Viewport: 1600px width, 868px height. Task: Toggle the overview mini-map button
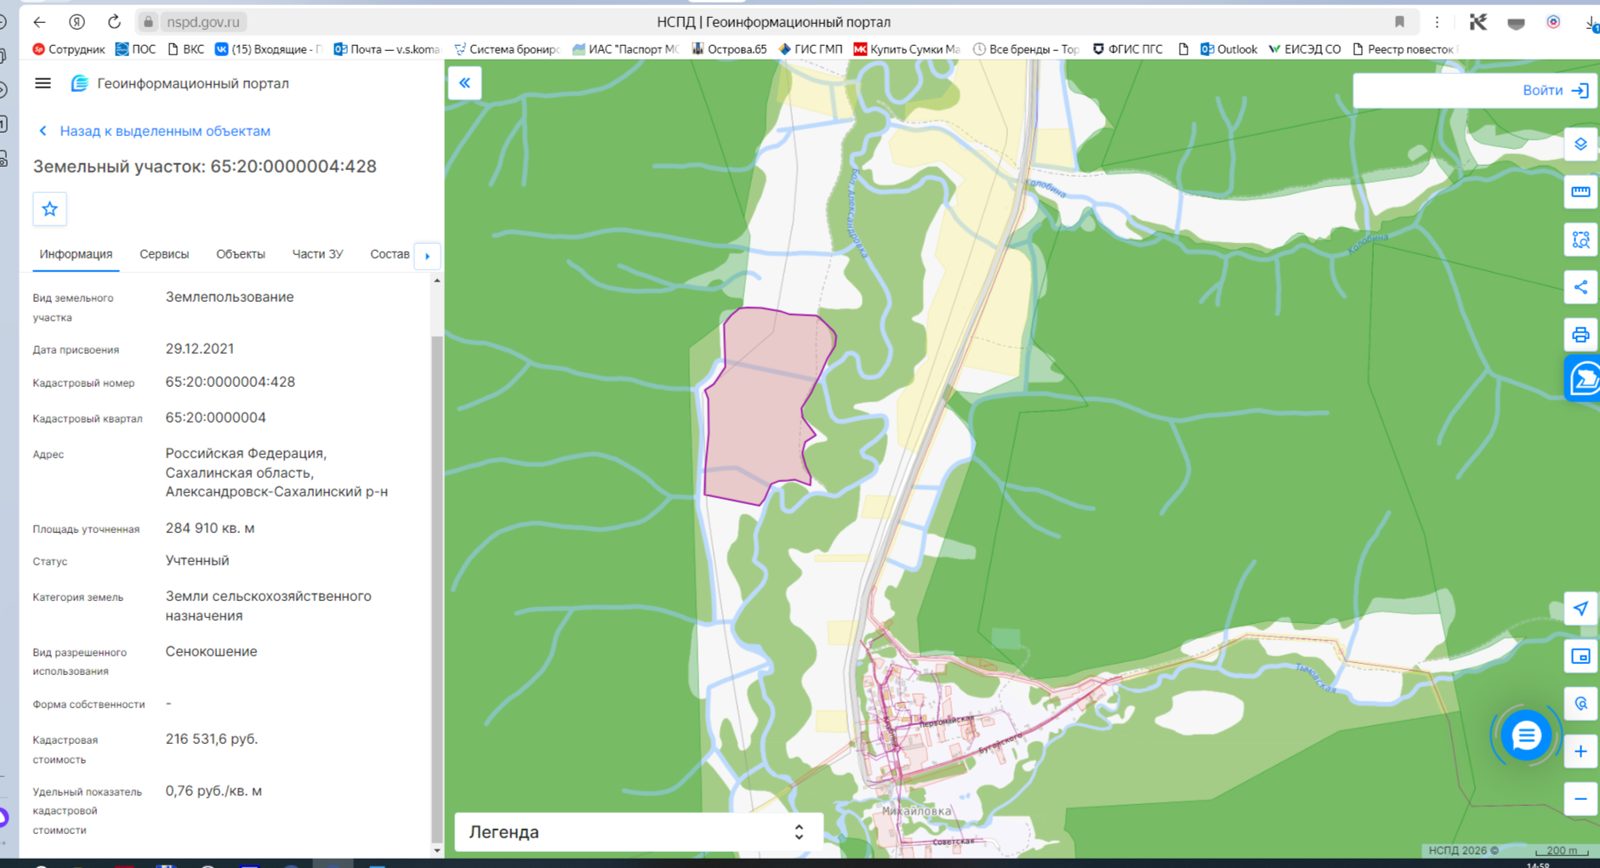tap(1580, 656)
